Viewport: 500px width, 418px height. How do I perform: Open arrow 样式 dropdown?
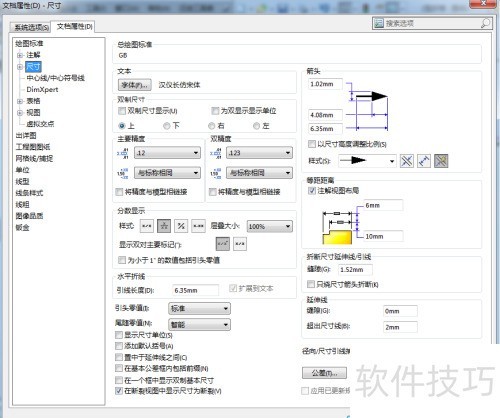367,161
